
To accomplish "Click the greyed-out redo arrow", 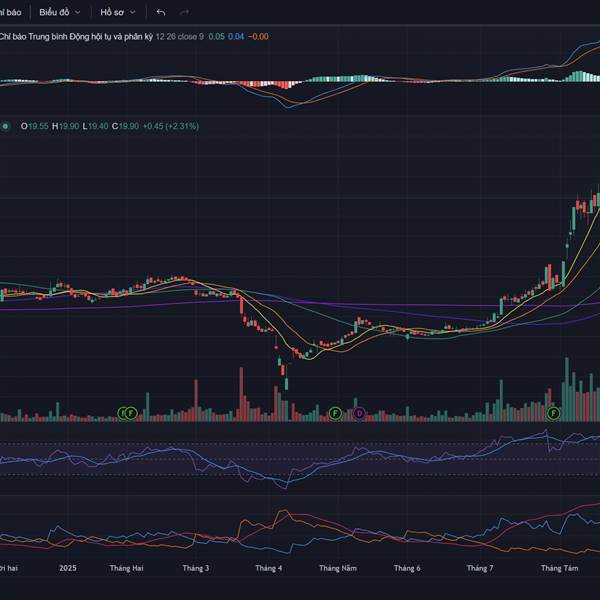I will coord(184,12).
